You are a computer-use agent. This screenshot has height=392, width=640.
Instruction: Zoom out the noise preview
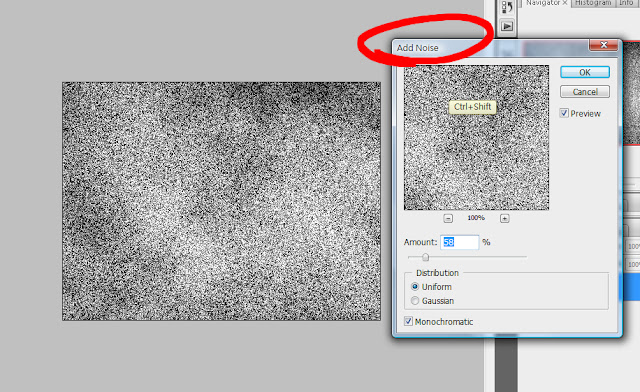[x=448, y=218]
